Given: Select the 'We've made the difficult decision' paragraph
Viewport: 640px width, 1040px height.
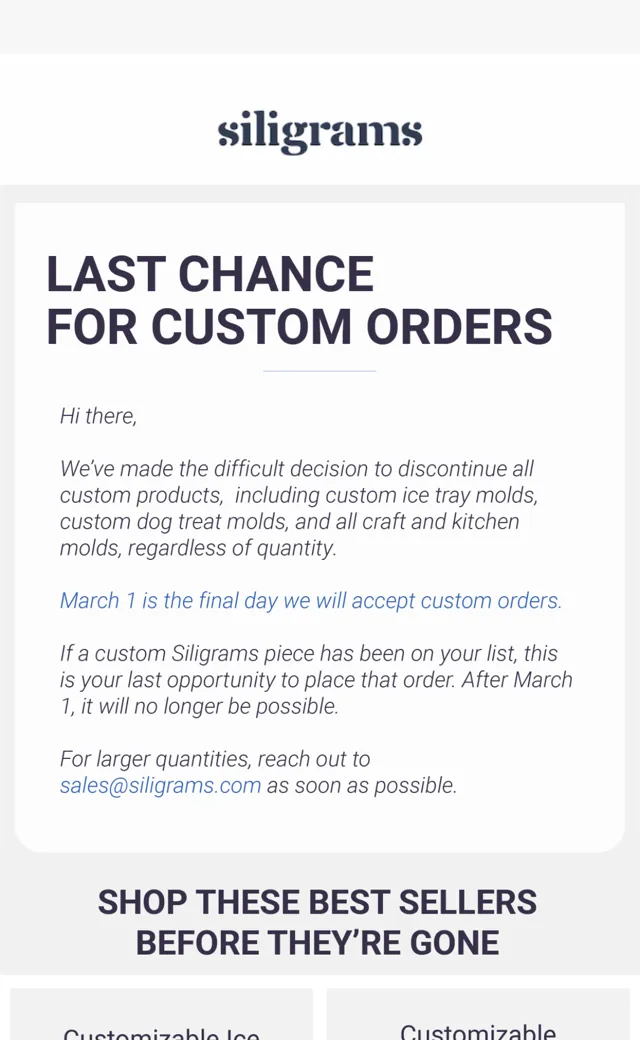Looking at the screenshot, I should 298,508.
